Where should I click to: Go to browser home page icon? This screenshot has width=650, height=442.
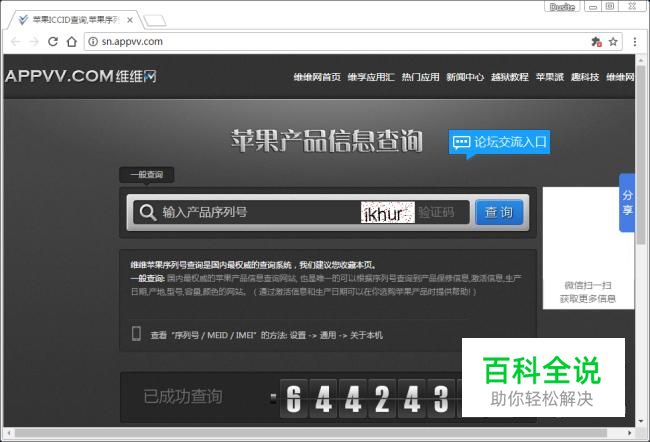point(72,41)
